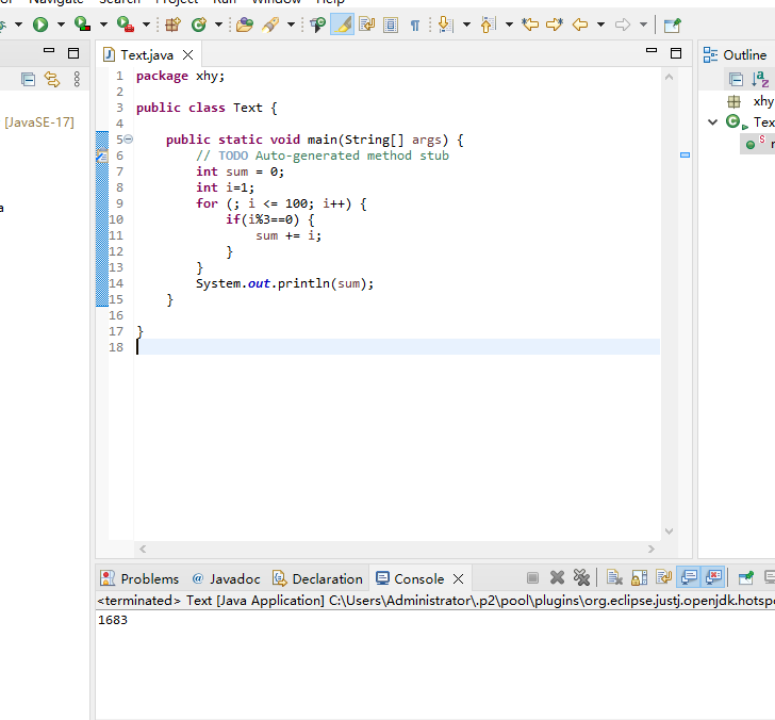Click editor horizontal scrollbar right arrow
Image resolution: width=775 pixels, height=720 pixels.
[651, 549]
